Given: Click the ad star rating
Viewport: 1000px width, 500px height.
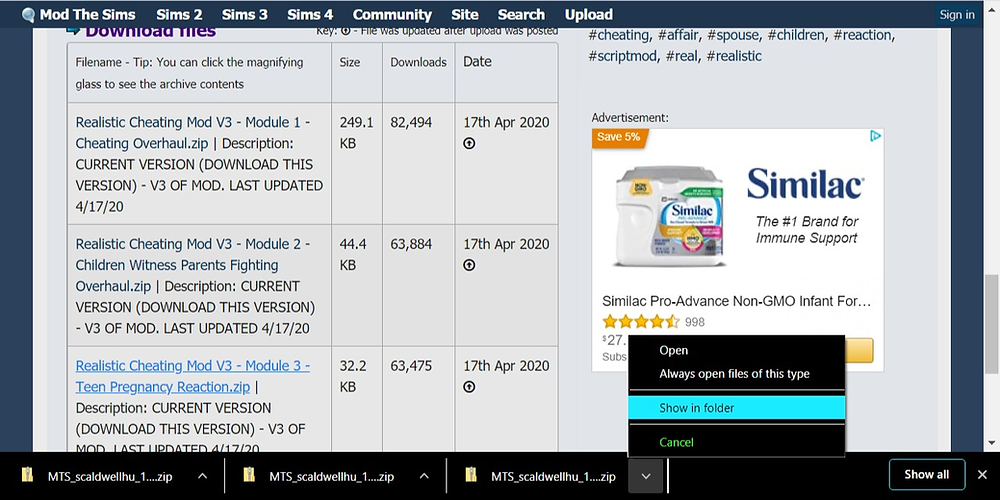Looking at the screenshot, I should click(641, 322).
